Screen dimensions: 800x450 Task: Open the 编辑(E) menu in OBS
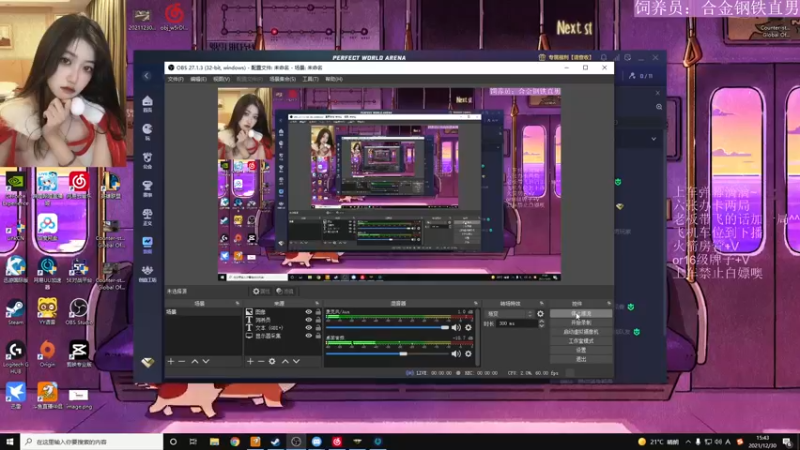(198, 79)
